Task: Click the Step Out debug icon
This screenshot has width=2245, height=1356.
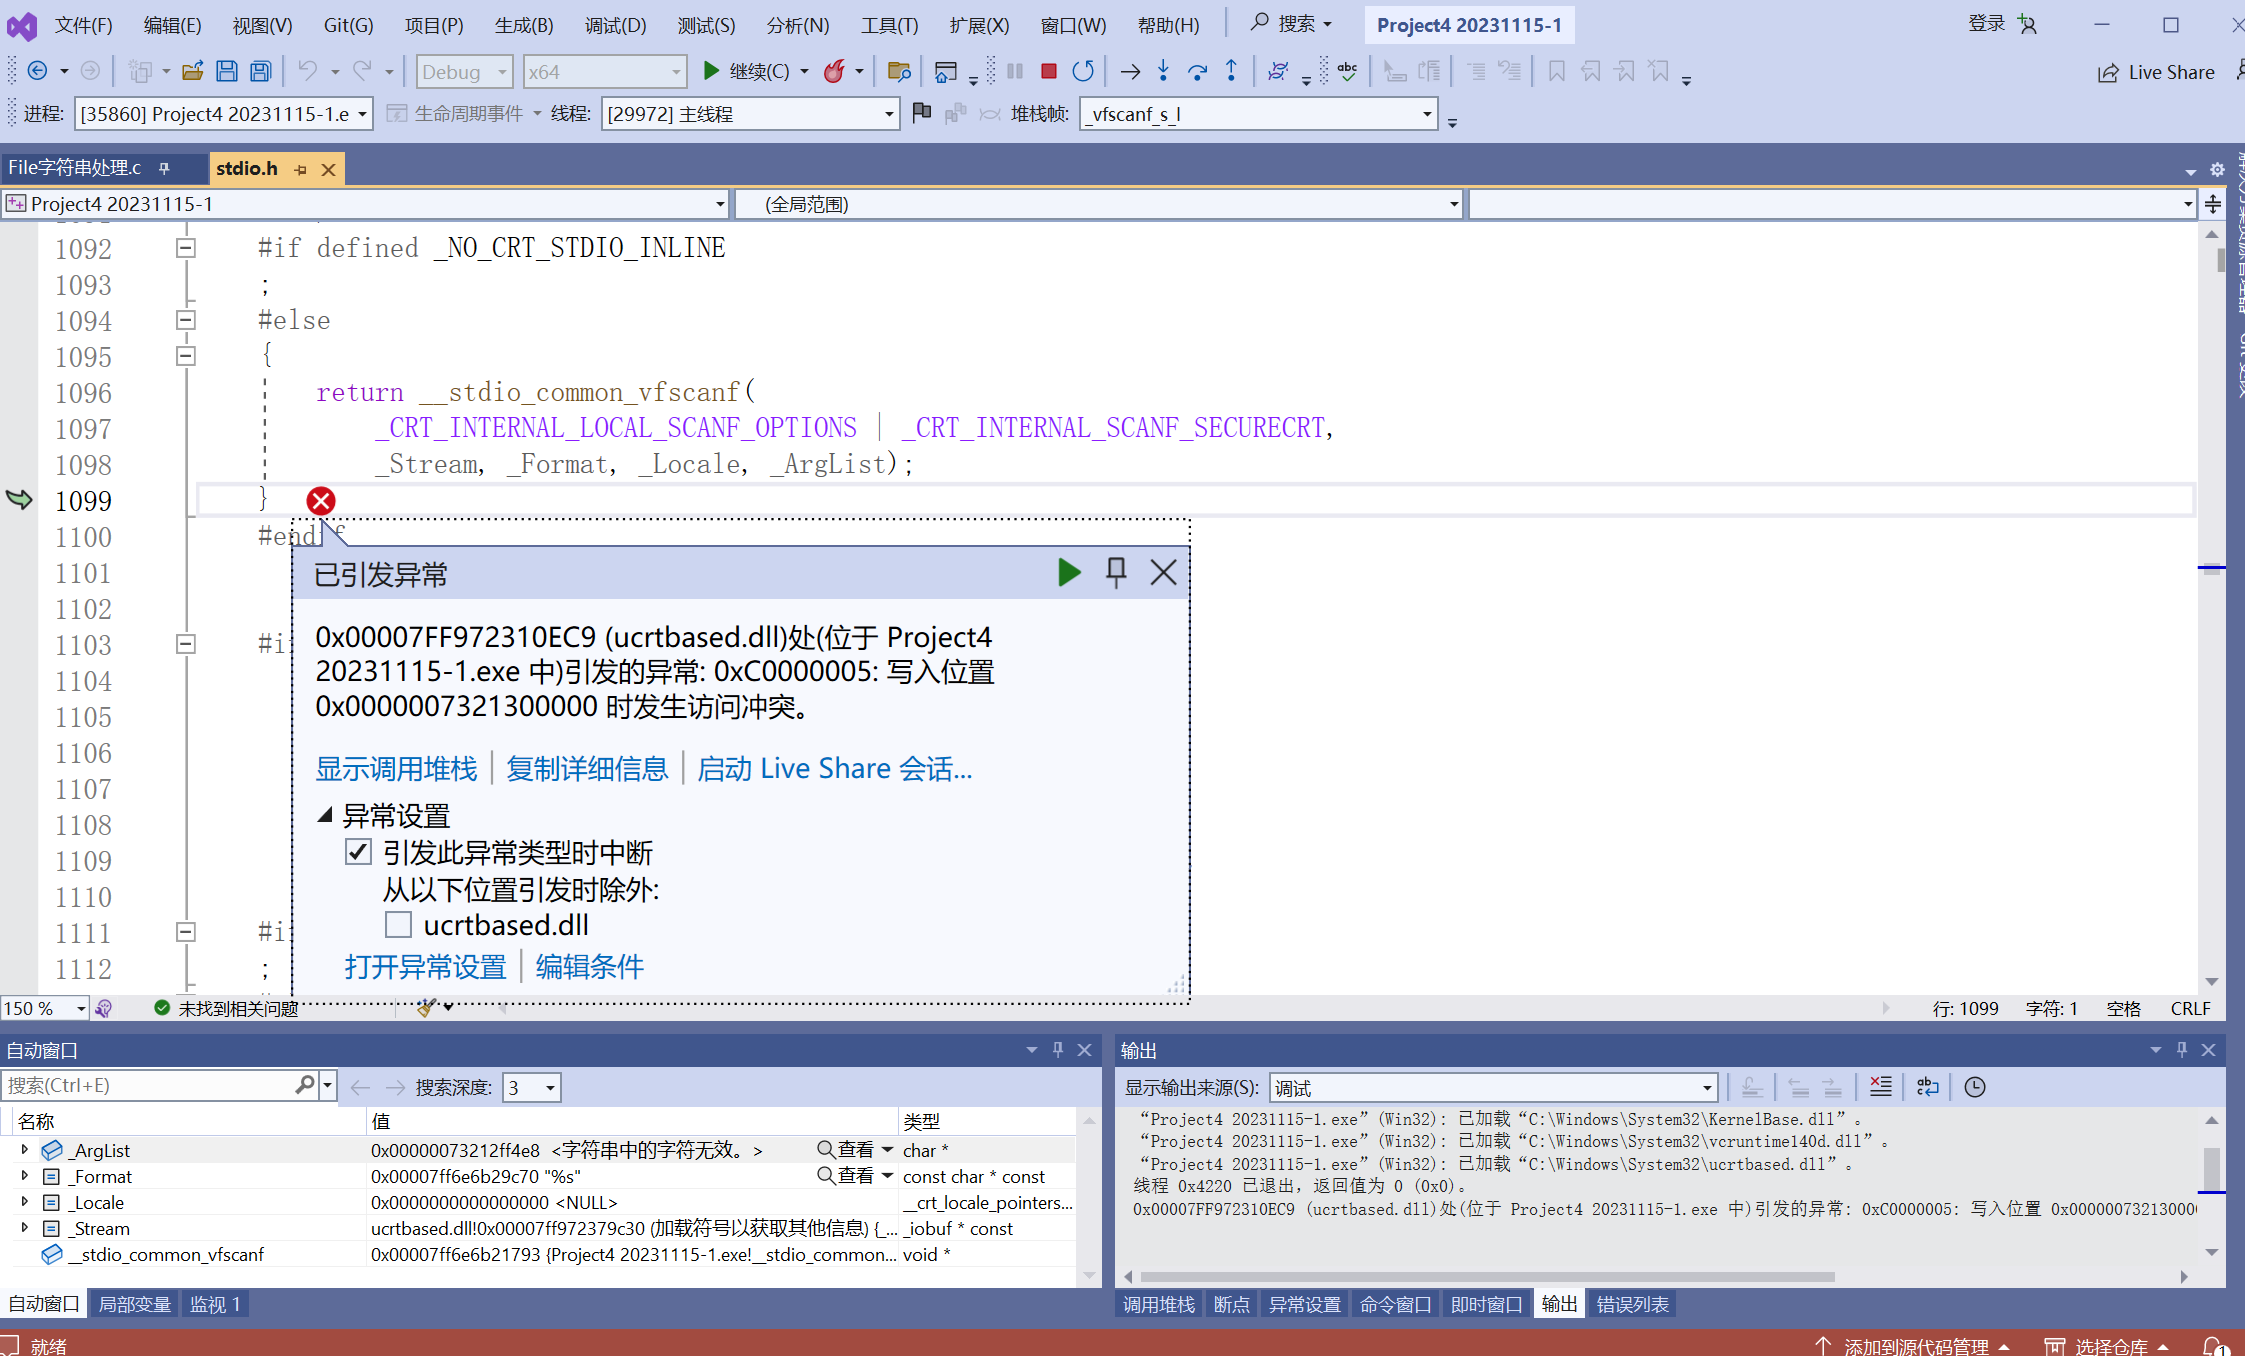Action: pyautogui.click(x=1231, y=71)
